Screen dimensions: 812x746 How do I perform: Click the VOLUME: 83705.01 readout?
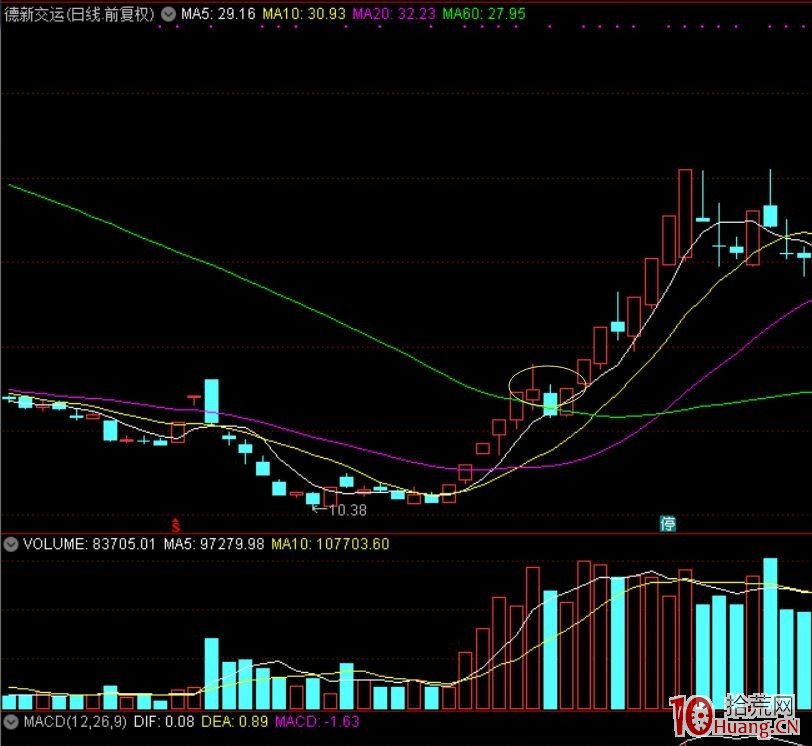(x=89, y=544)
